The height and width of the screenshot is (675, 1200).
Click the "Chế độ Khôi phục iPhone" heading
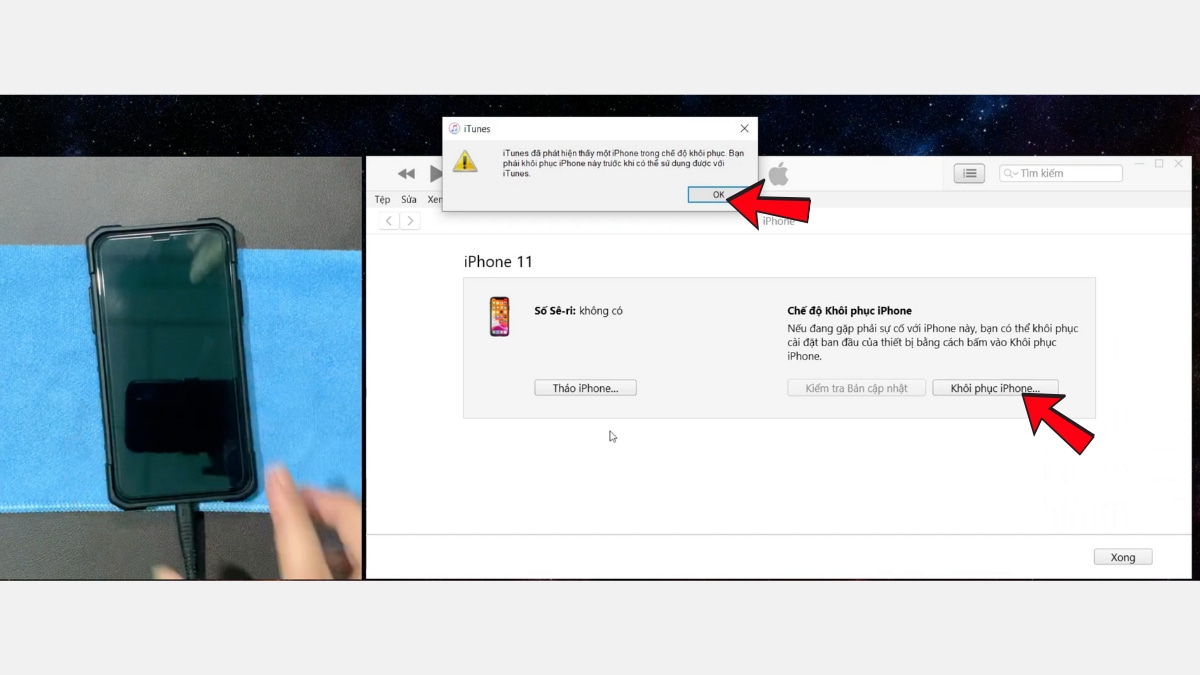850,311
